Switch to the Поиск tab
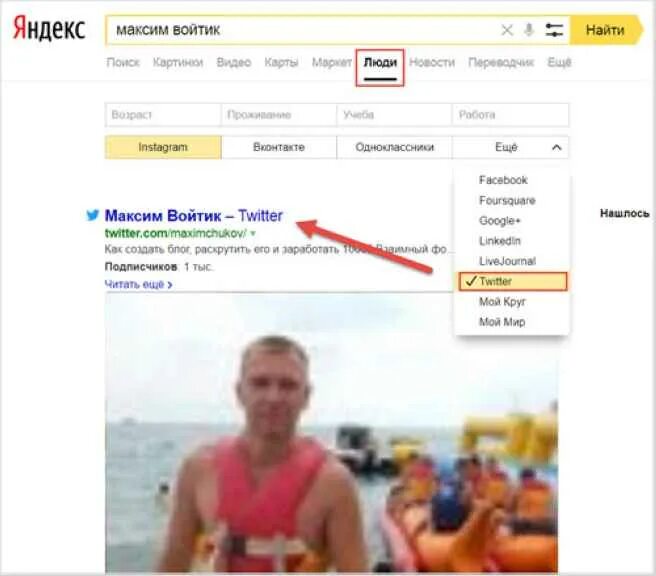The image size is (656, 576). click(123, 63)
